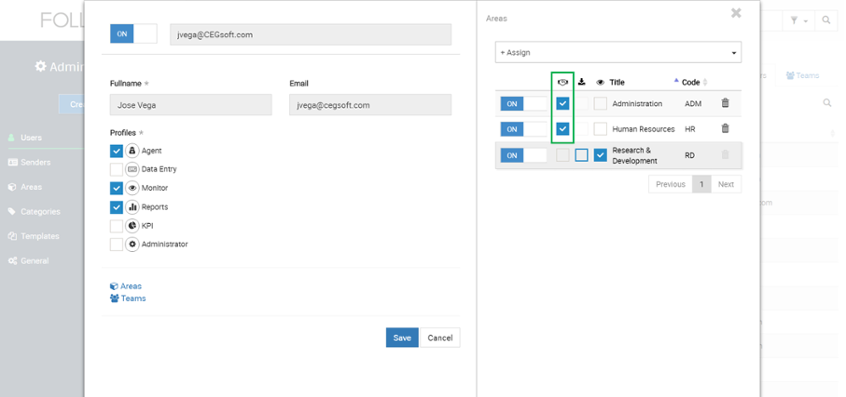Open Categories in the Admin sidebar
This screenshot has width=846, height=397.
pos(40,211)
